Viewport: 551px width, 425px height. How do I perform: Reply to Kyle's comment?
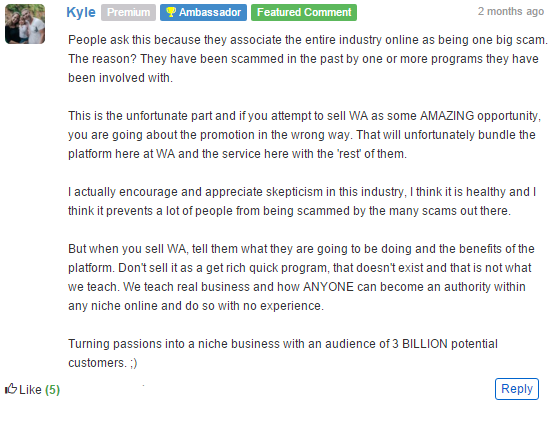517,389
